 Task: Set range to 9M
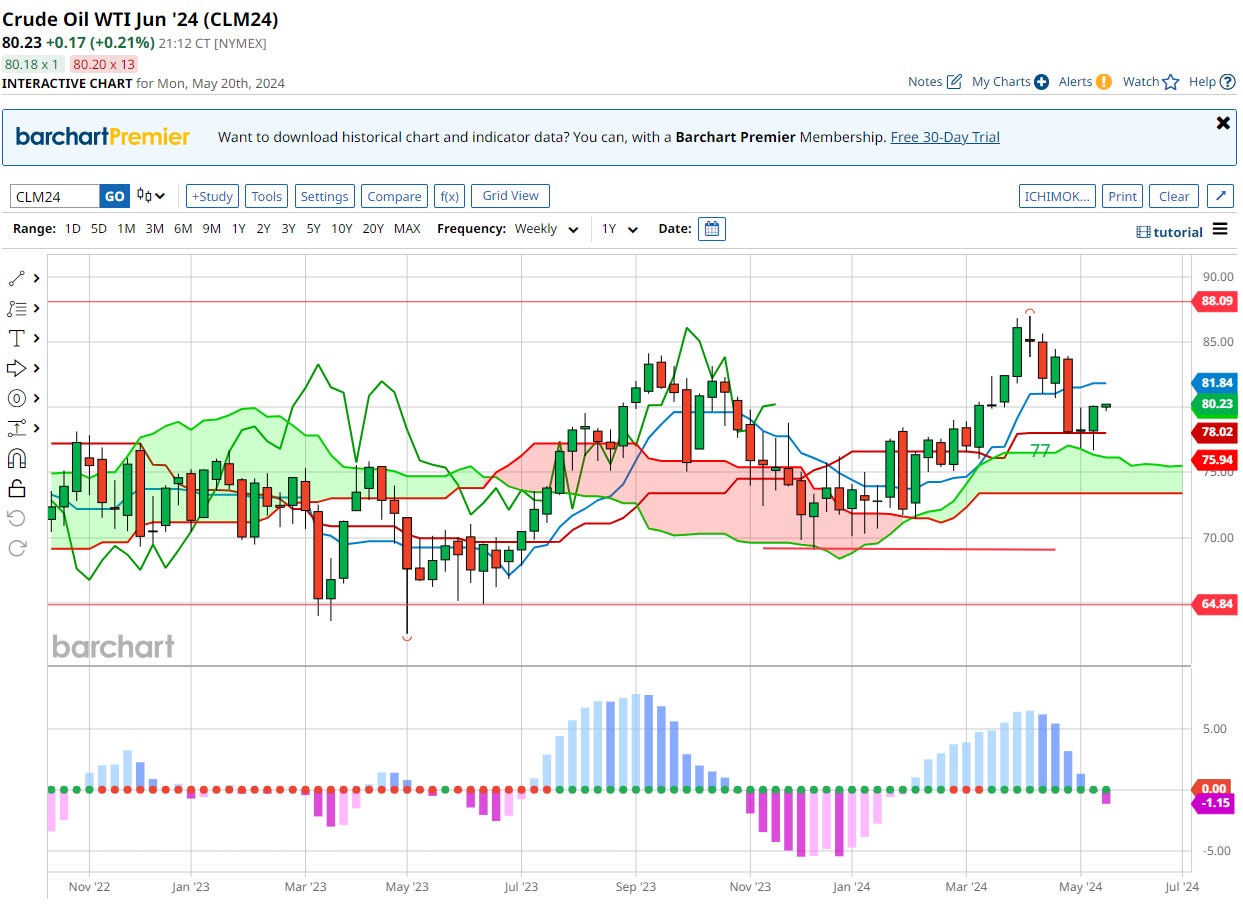(x=211, y=229)
